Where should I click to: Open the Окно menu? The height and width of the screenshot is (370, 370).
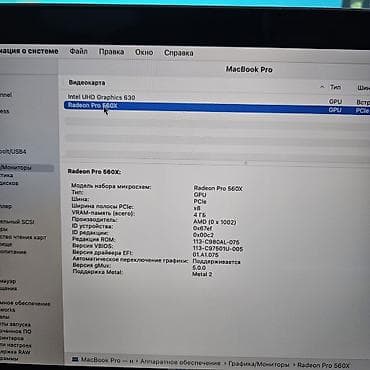144,52
